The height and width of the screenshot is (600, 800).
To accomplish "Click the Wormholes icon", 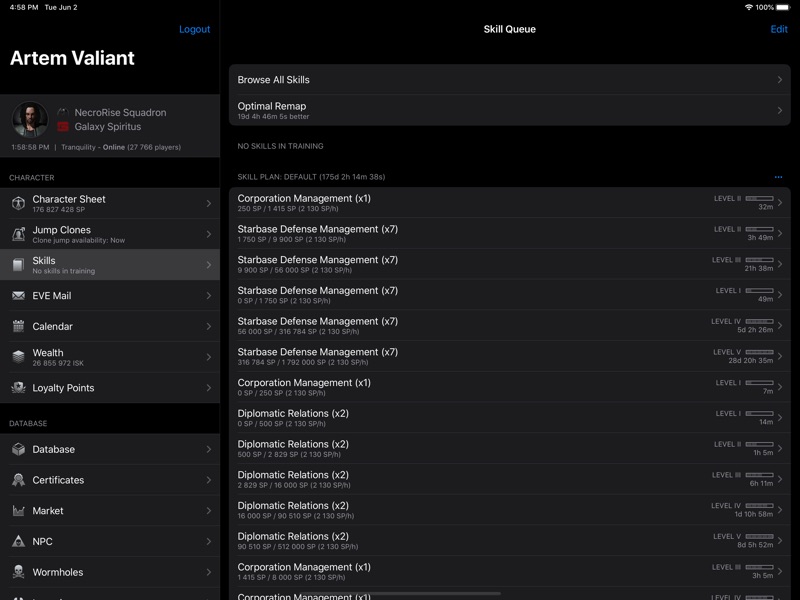I will [16, 572].
